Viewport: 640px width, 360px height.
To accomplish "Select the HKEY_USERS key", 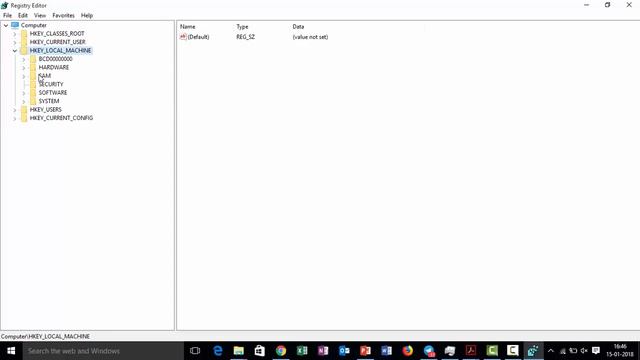I will 45,109.
